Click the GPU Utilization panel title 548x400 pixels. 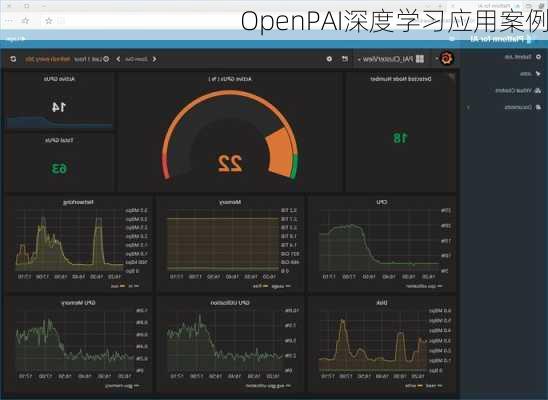tap(230, 303)
